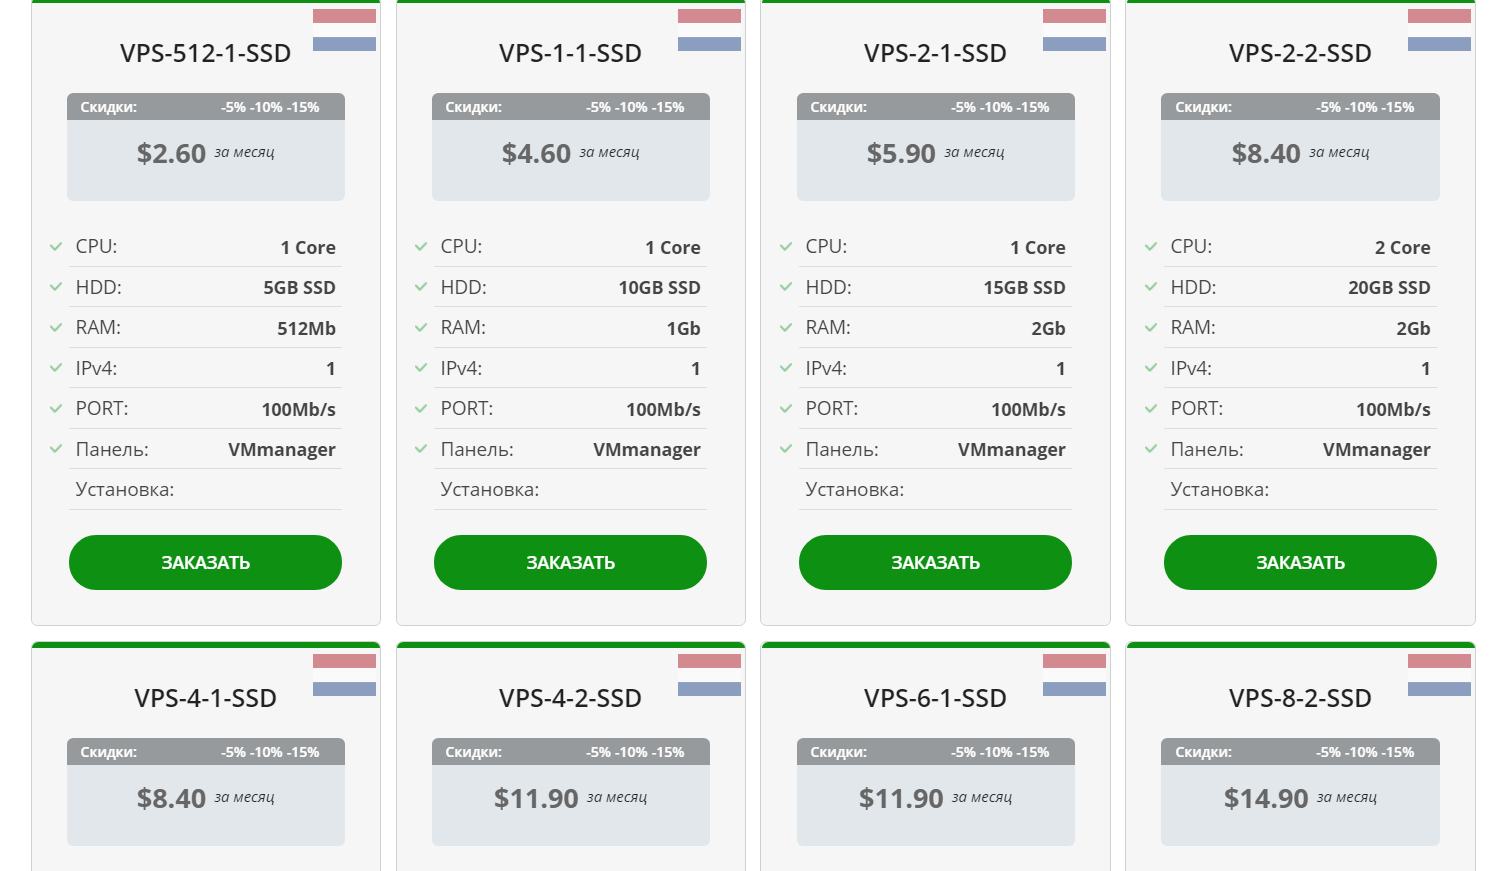Click the VPS-4-1-SSD plan title
This screenshot has width=1489, height=871.
pyautogui.click(x=205, y=698)
